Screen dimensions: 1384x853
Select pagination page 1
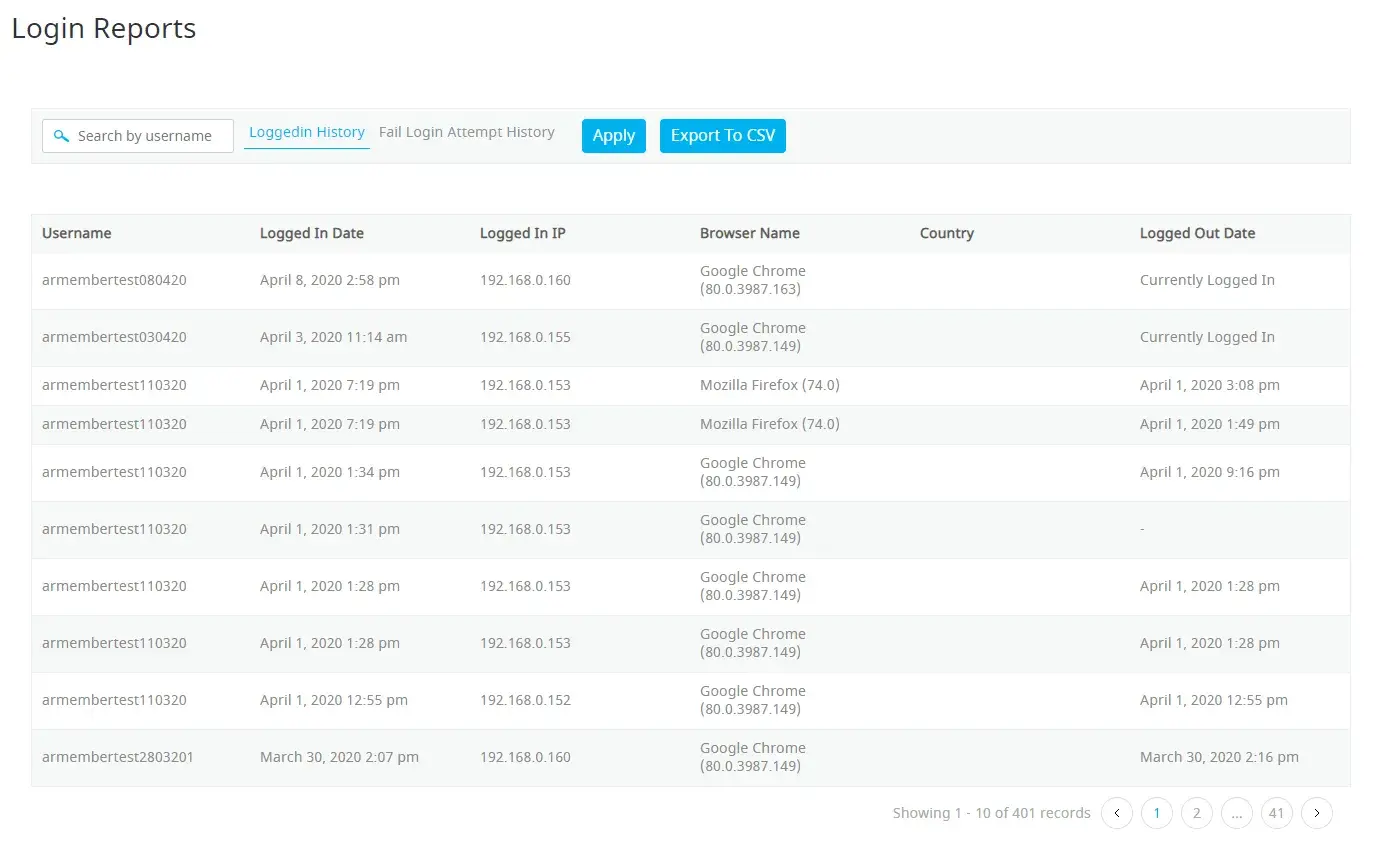tap(1157, 813)
